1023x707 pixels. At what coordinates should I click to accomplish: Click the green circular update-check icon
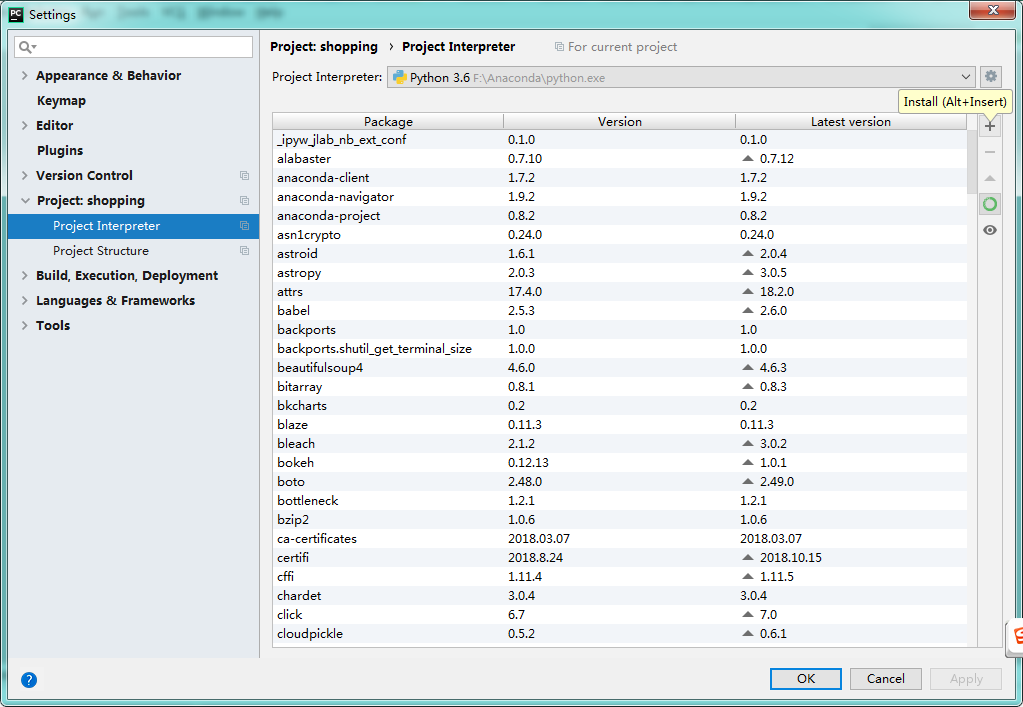pyautogui.click(x=989, y=203)
